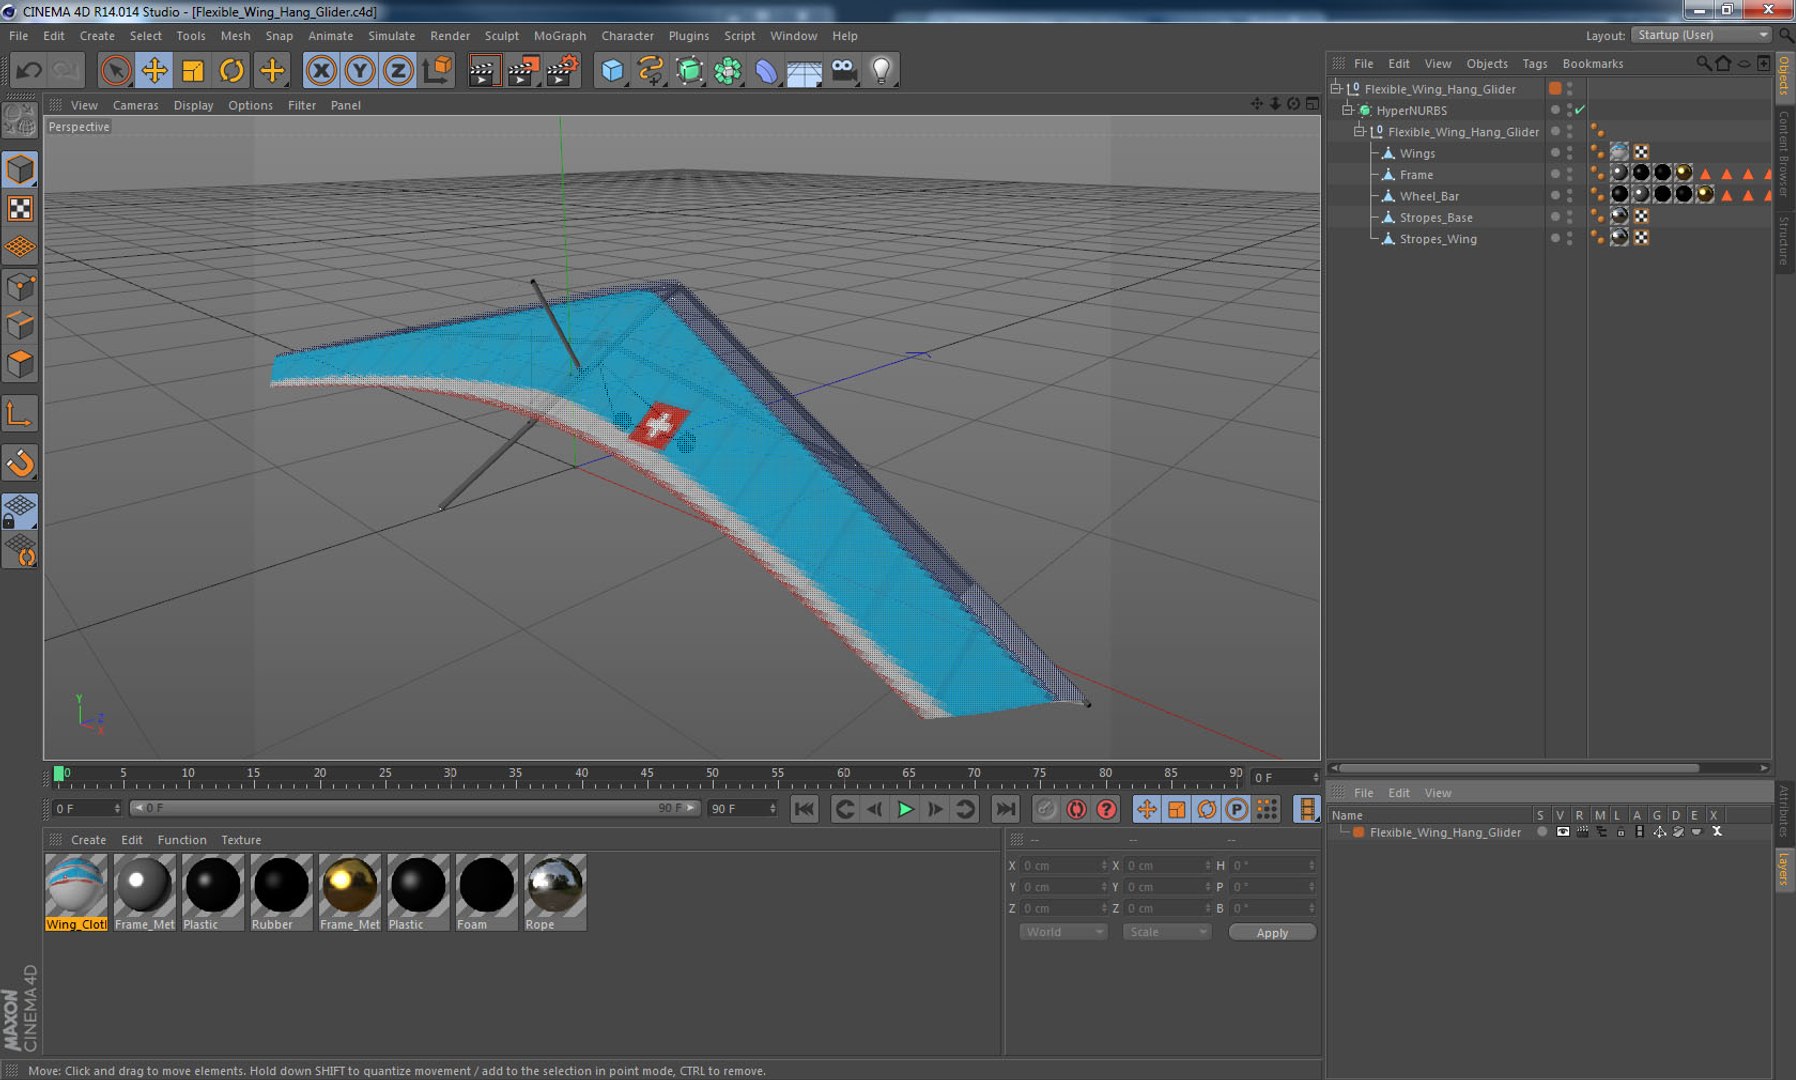Open the Light object icon
This screenshot has width=1796, height=1080.
pos(881,70)
